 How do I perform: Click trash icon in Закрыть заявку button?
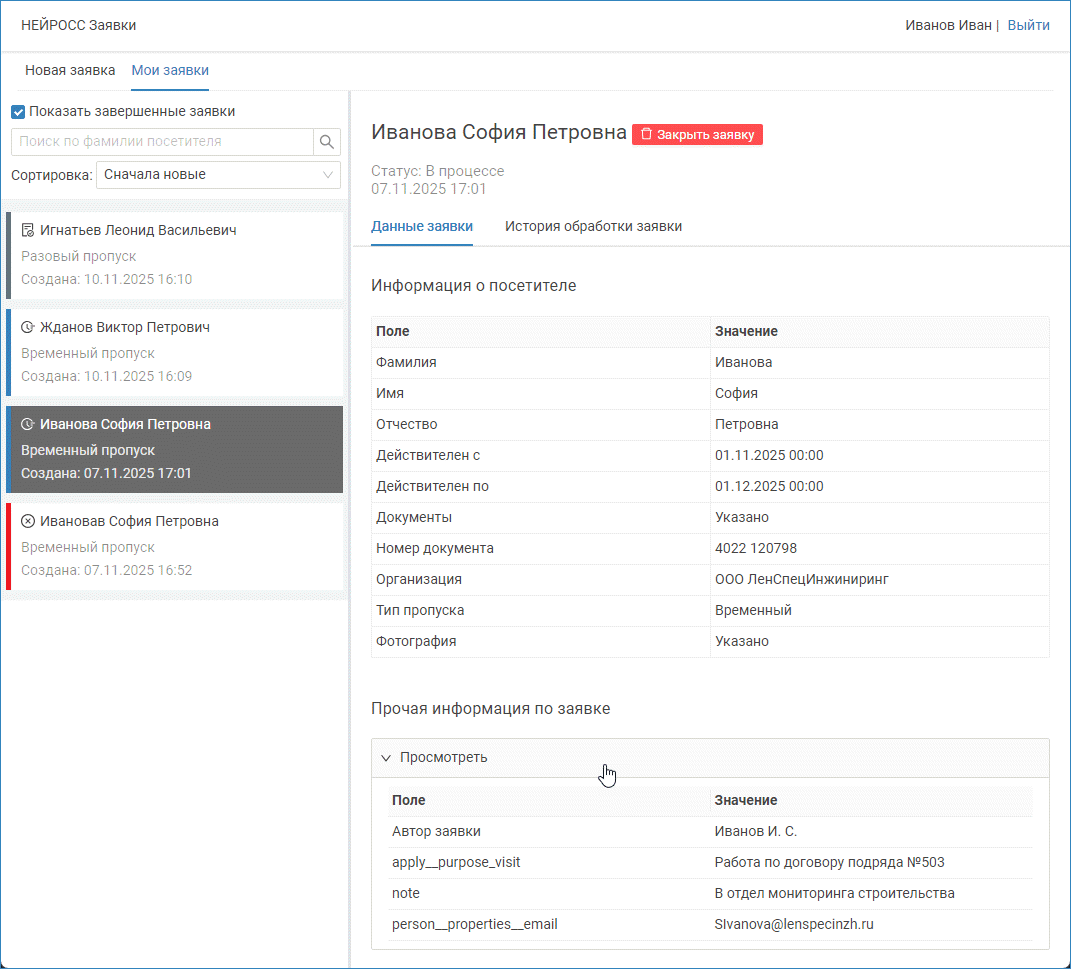pyautogui.click(x=646, y=134)
